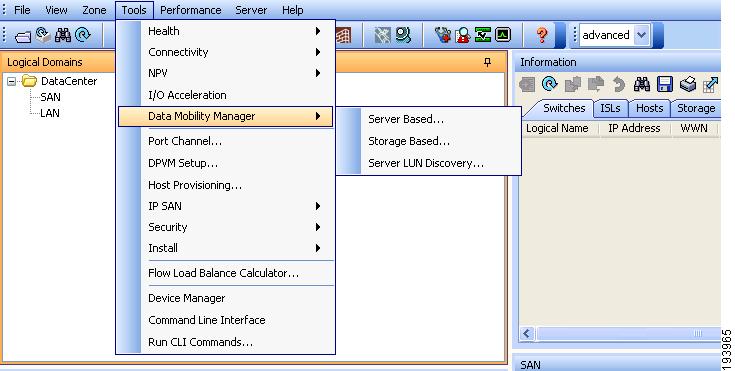Click the red question mark help icon

point(542,35)
